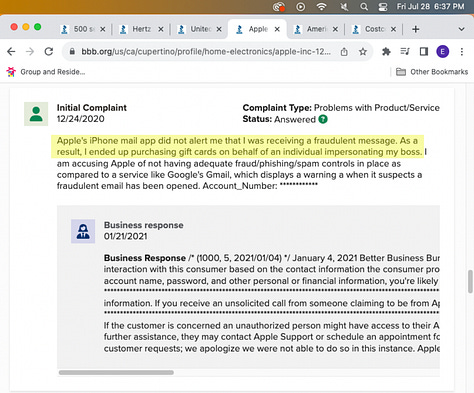
Task: Click the green Answered status help icon
Action: click(x=323, y=119)
